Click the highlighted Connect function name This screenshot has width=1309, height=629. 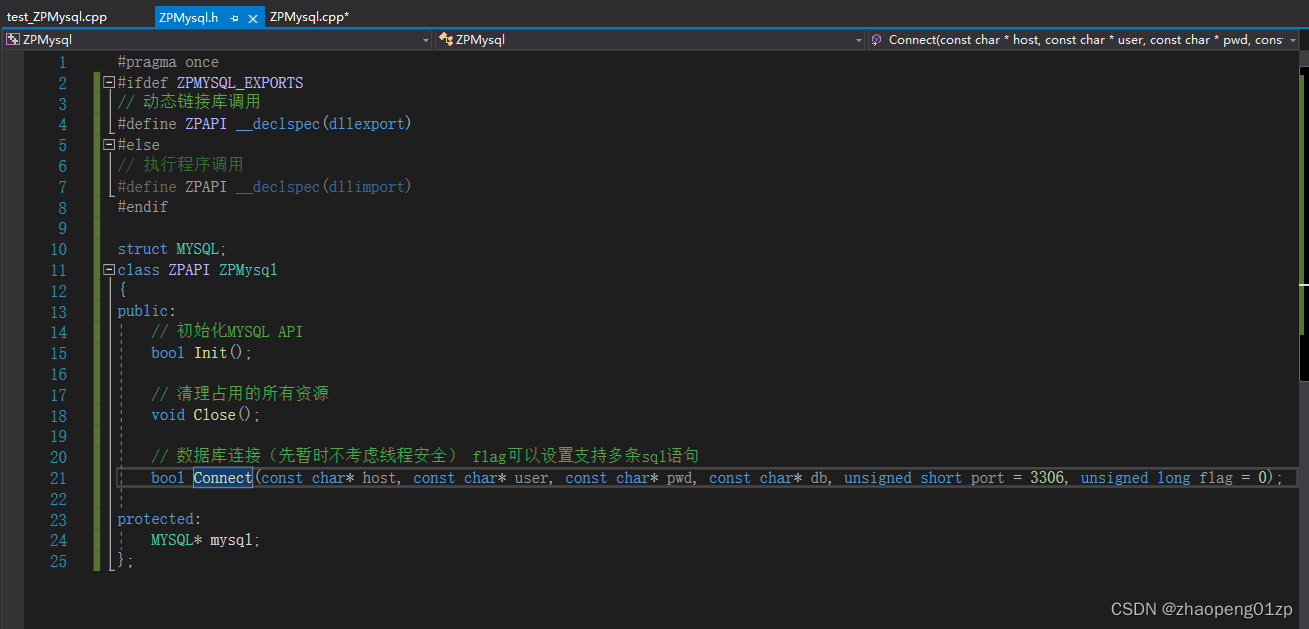[x=223, y=478]
